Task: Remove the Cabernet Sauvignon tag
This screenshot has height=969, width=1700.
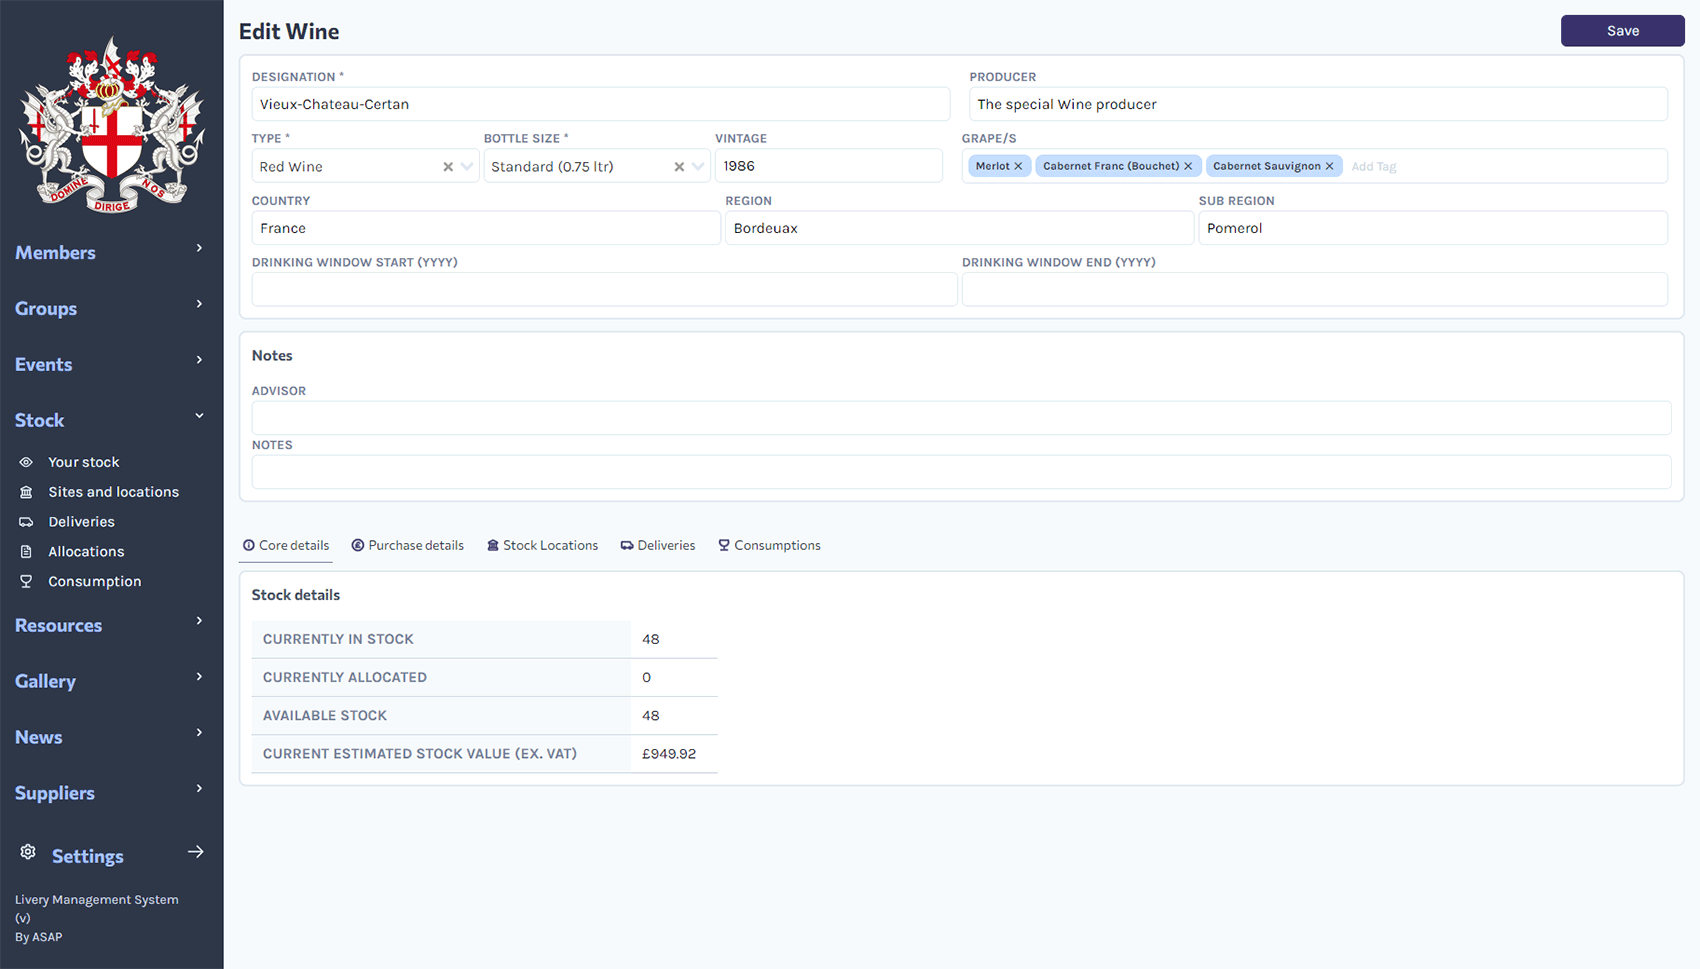Action: pyautogui.click(x=1331, y=166)
